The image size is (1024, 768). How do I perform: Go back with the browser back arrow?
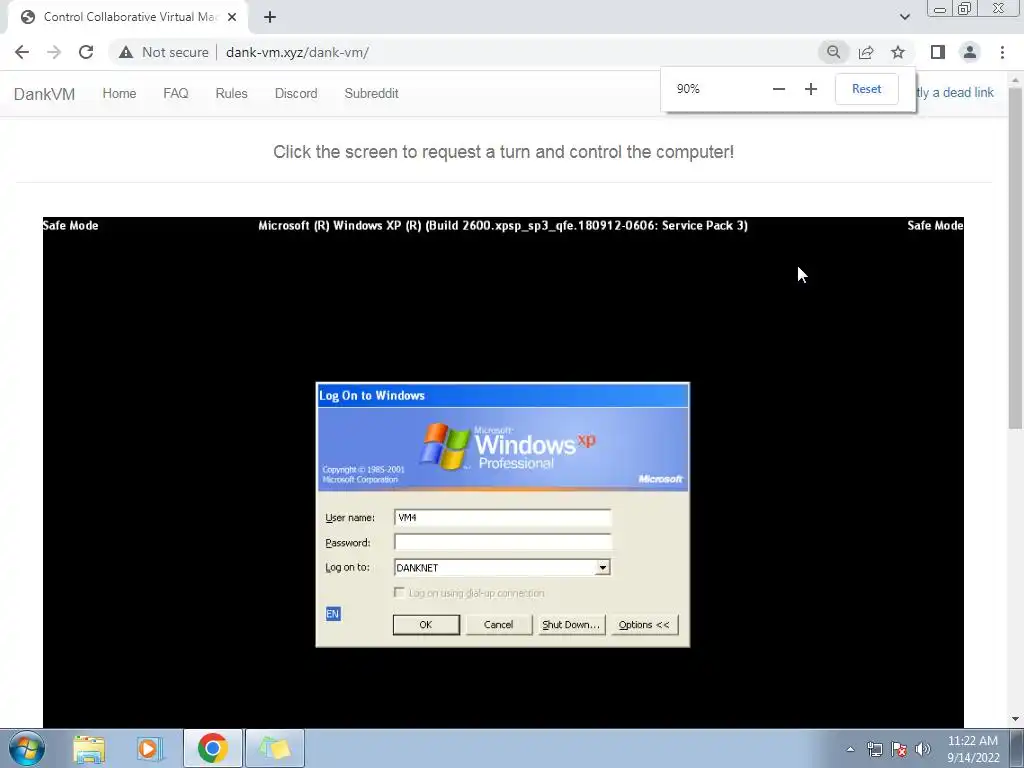(22, 52)
